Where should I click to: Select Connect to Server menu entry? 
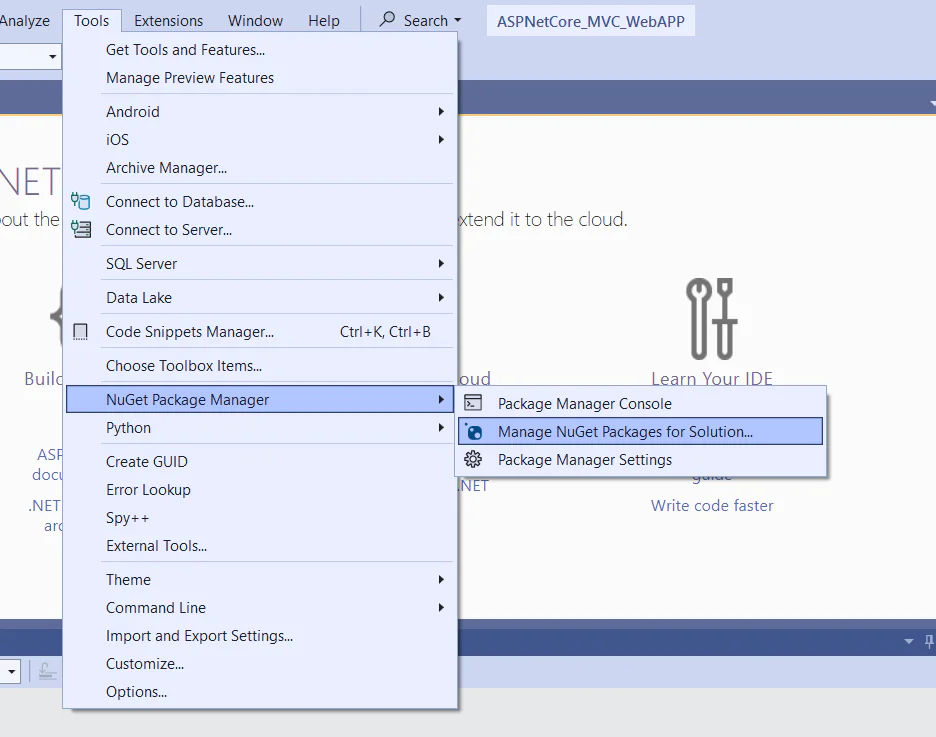[260, 230]
